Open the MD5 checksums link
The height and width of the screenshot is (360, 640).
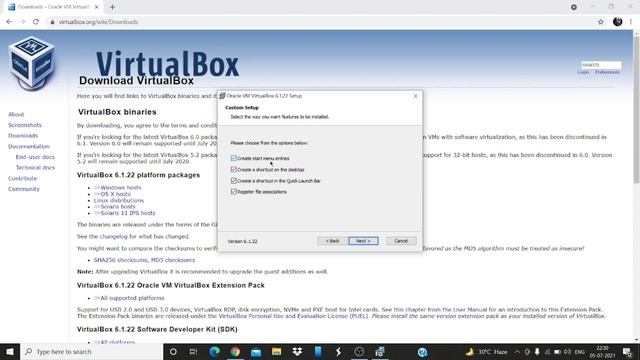point(173,260)
